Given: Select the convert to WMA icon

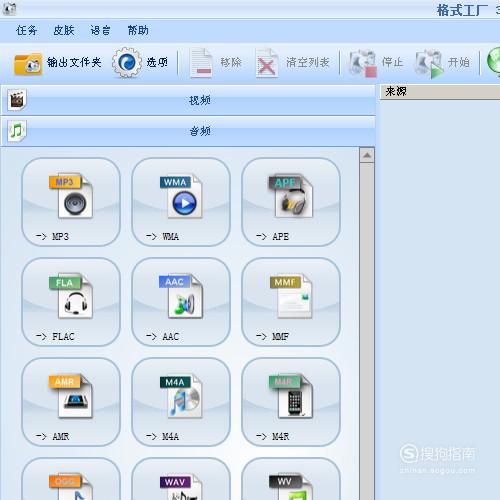Looking at the screenshot, I should tap(181, 202).
